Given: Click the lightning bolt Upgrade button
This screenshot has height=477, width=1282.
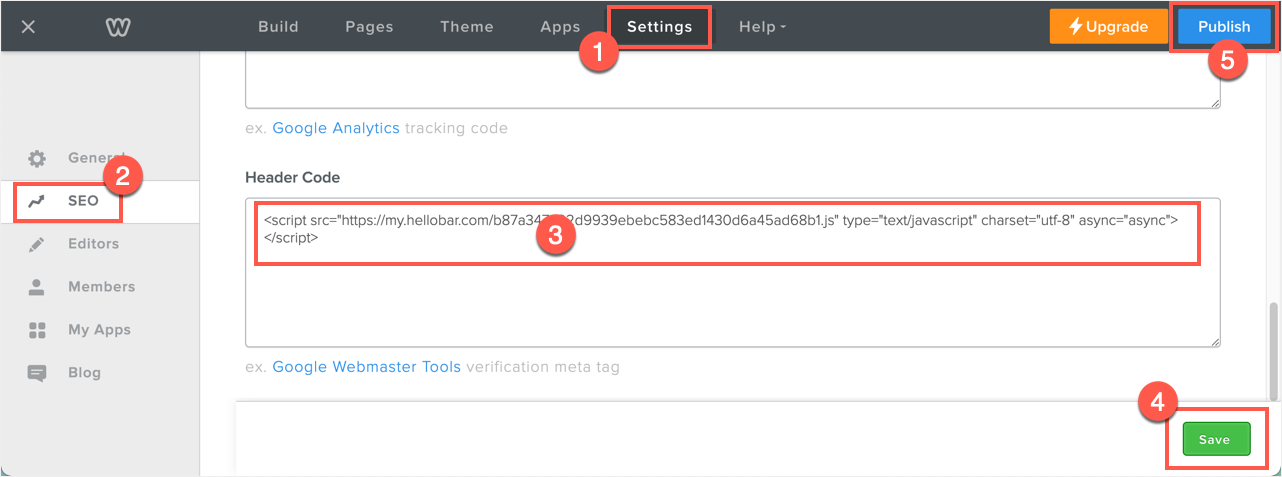Looking at the screenshot, I should point(1109,27).
